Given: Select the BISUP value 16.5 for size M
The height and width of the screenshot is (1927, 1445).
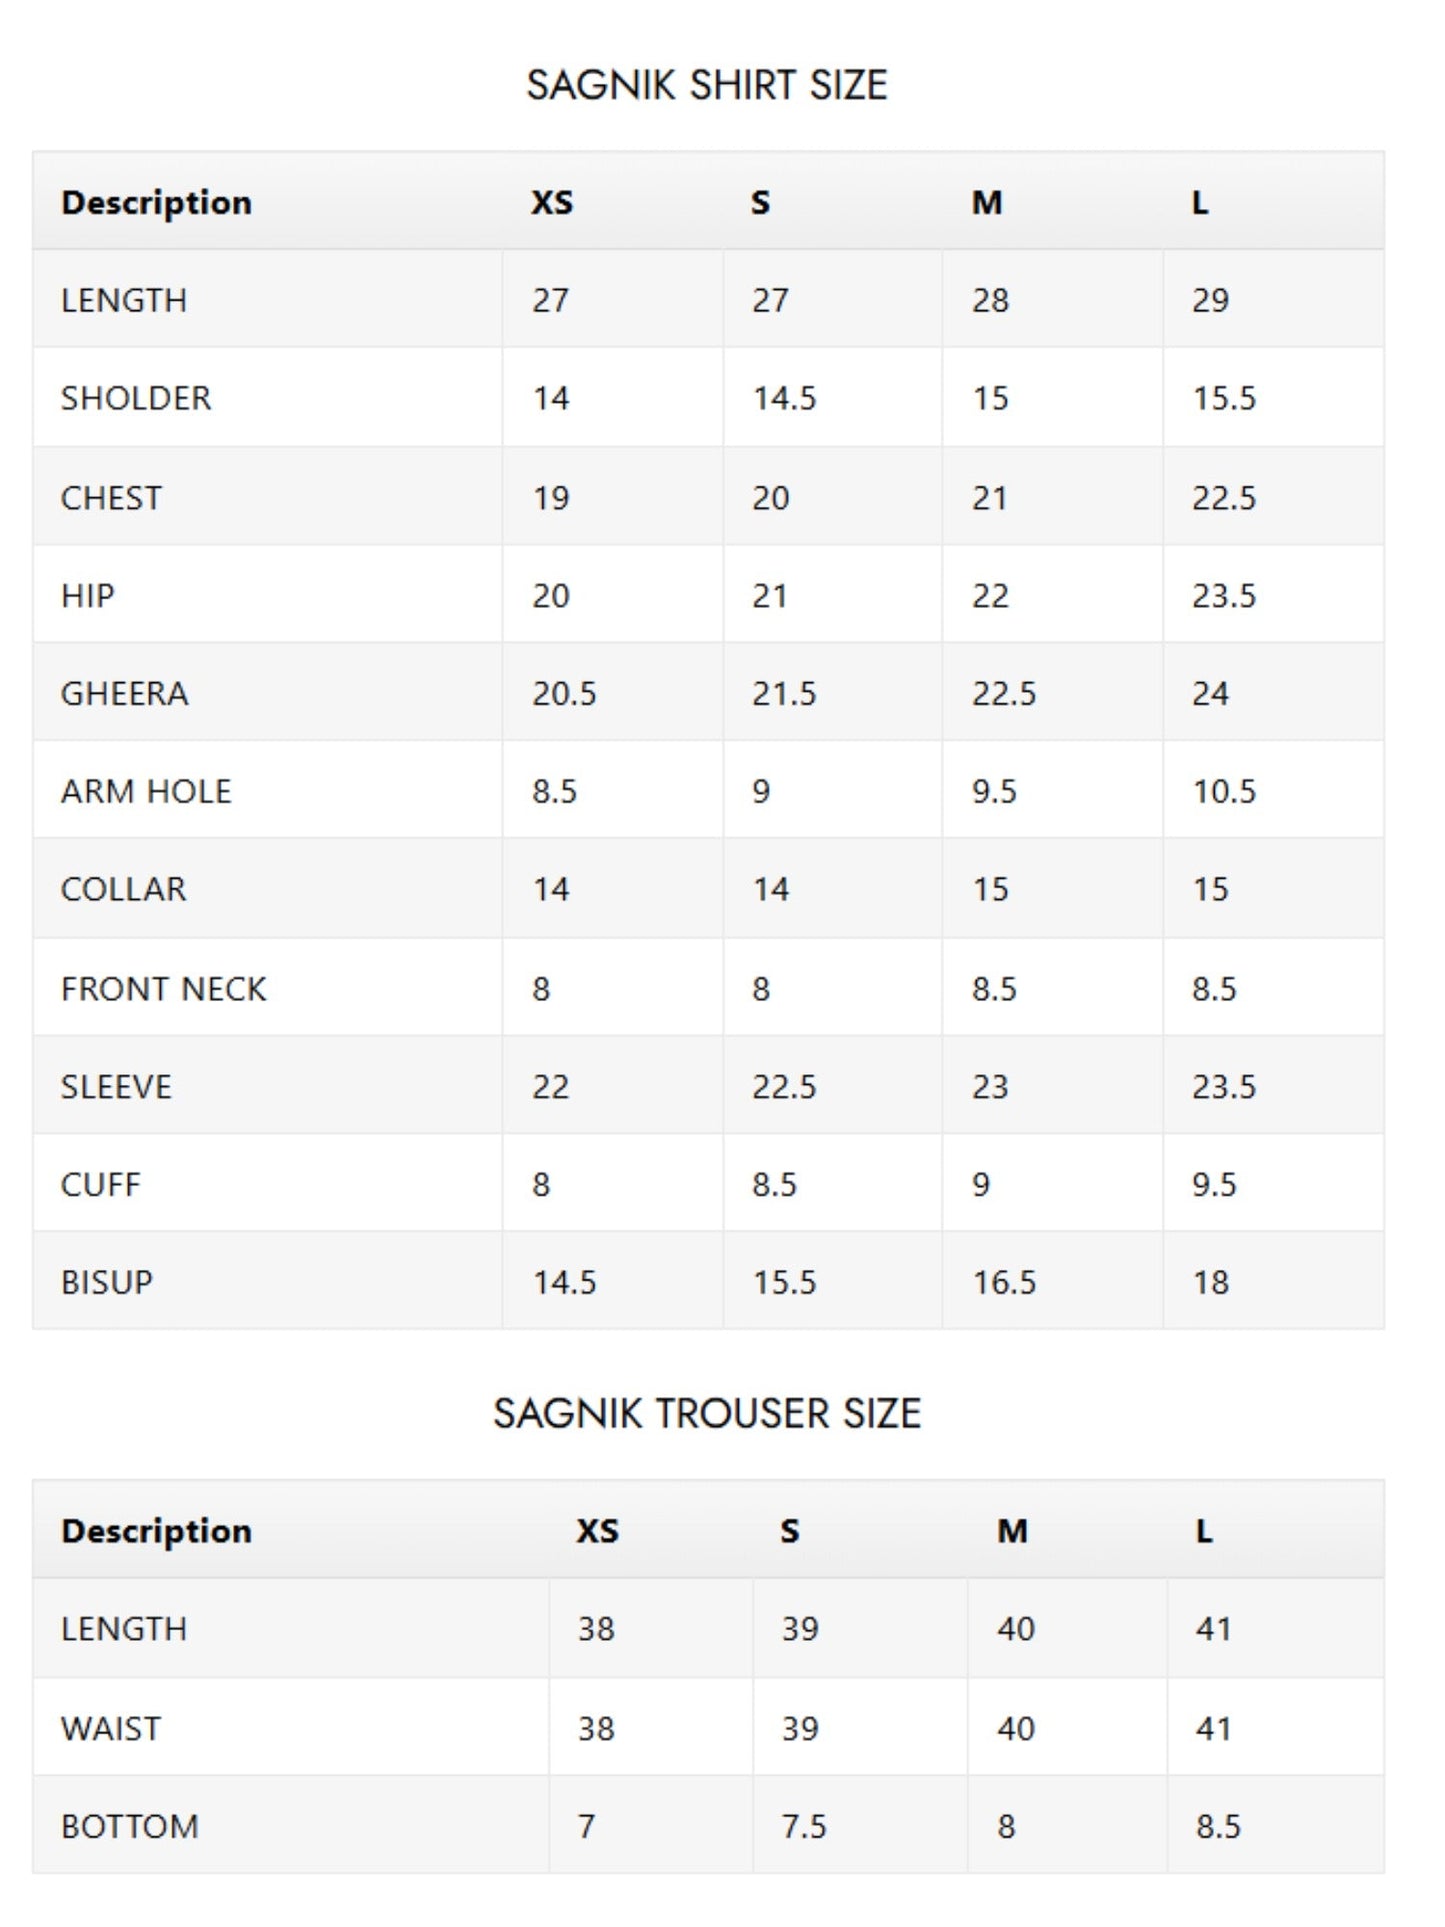Looking at the screenshot, I should (x=1004, y=1282).
